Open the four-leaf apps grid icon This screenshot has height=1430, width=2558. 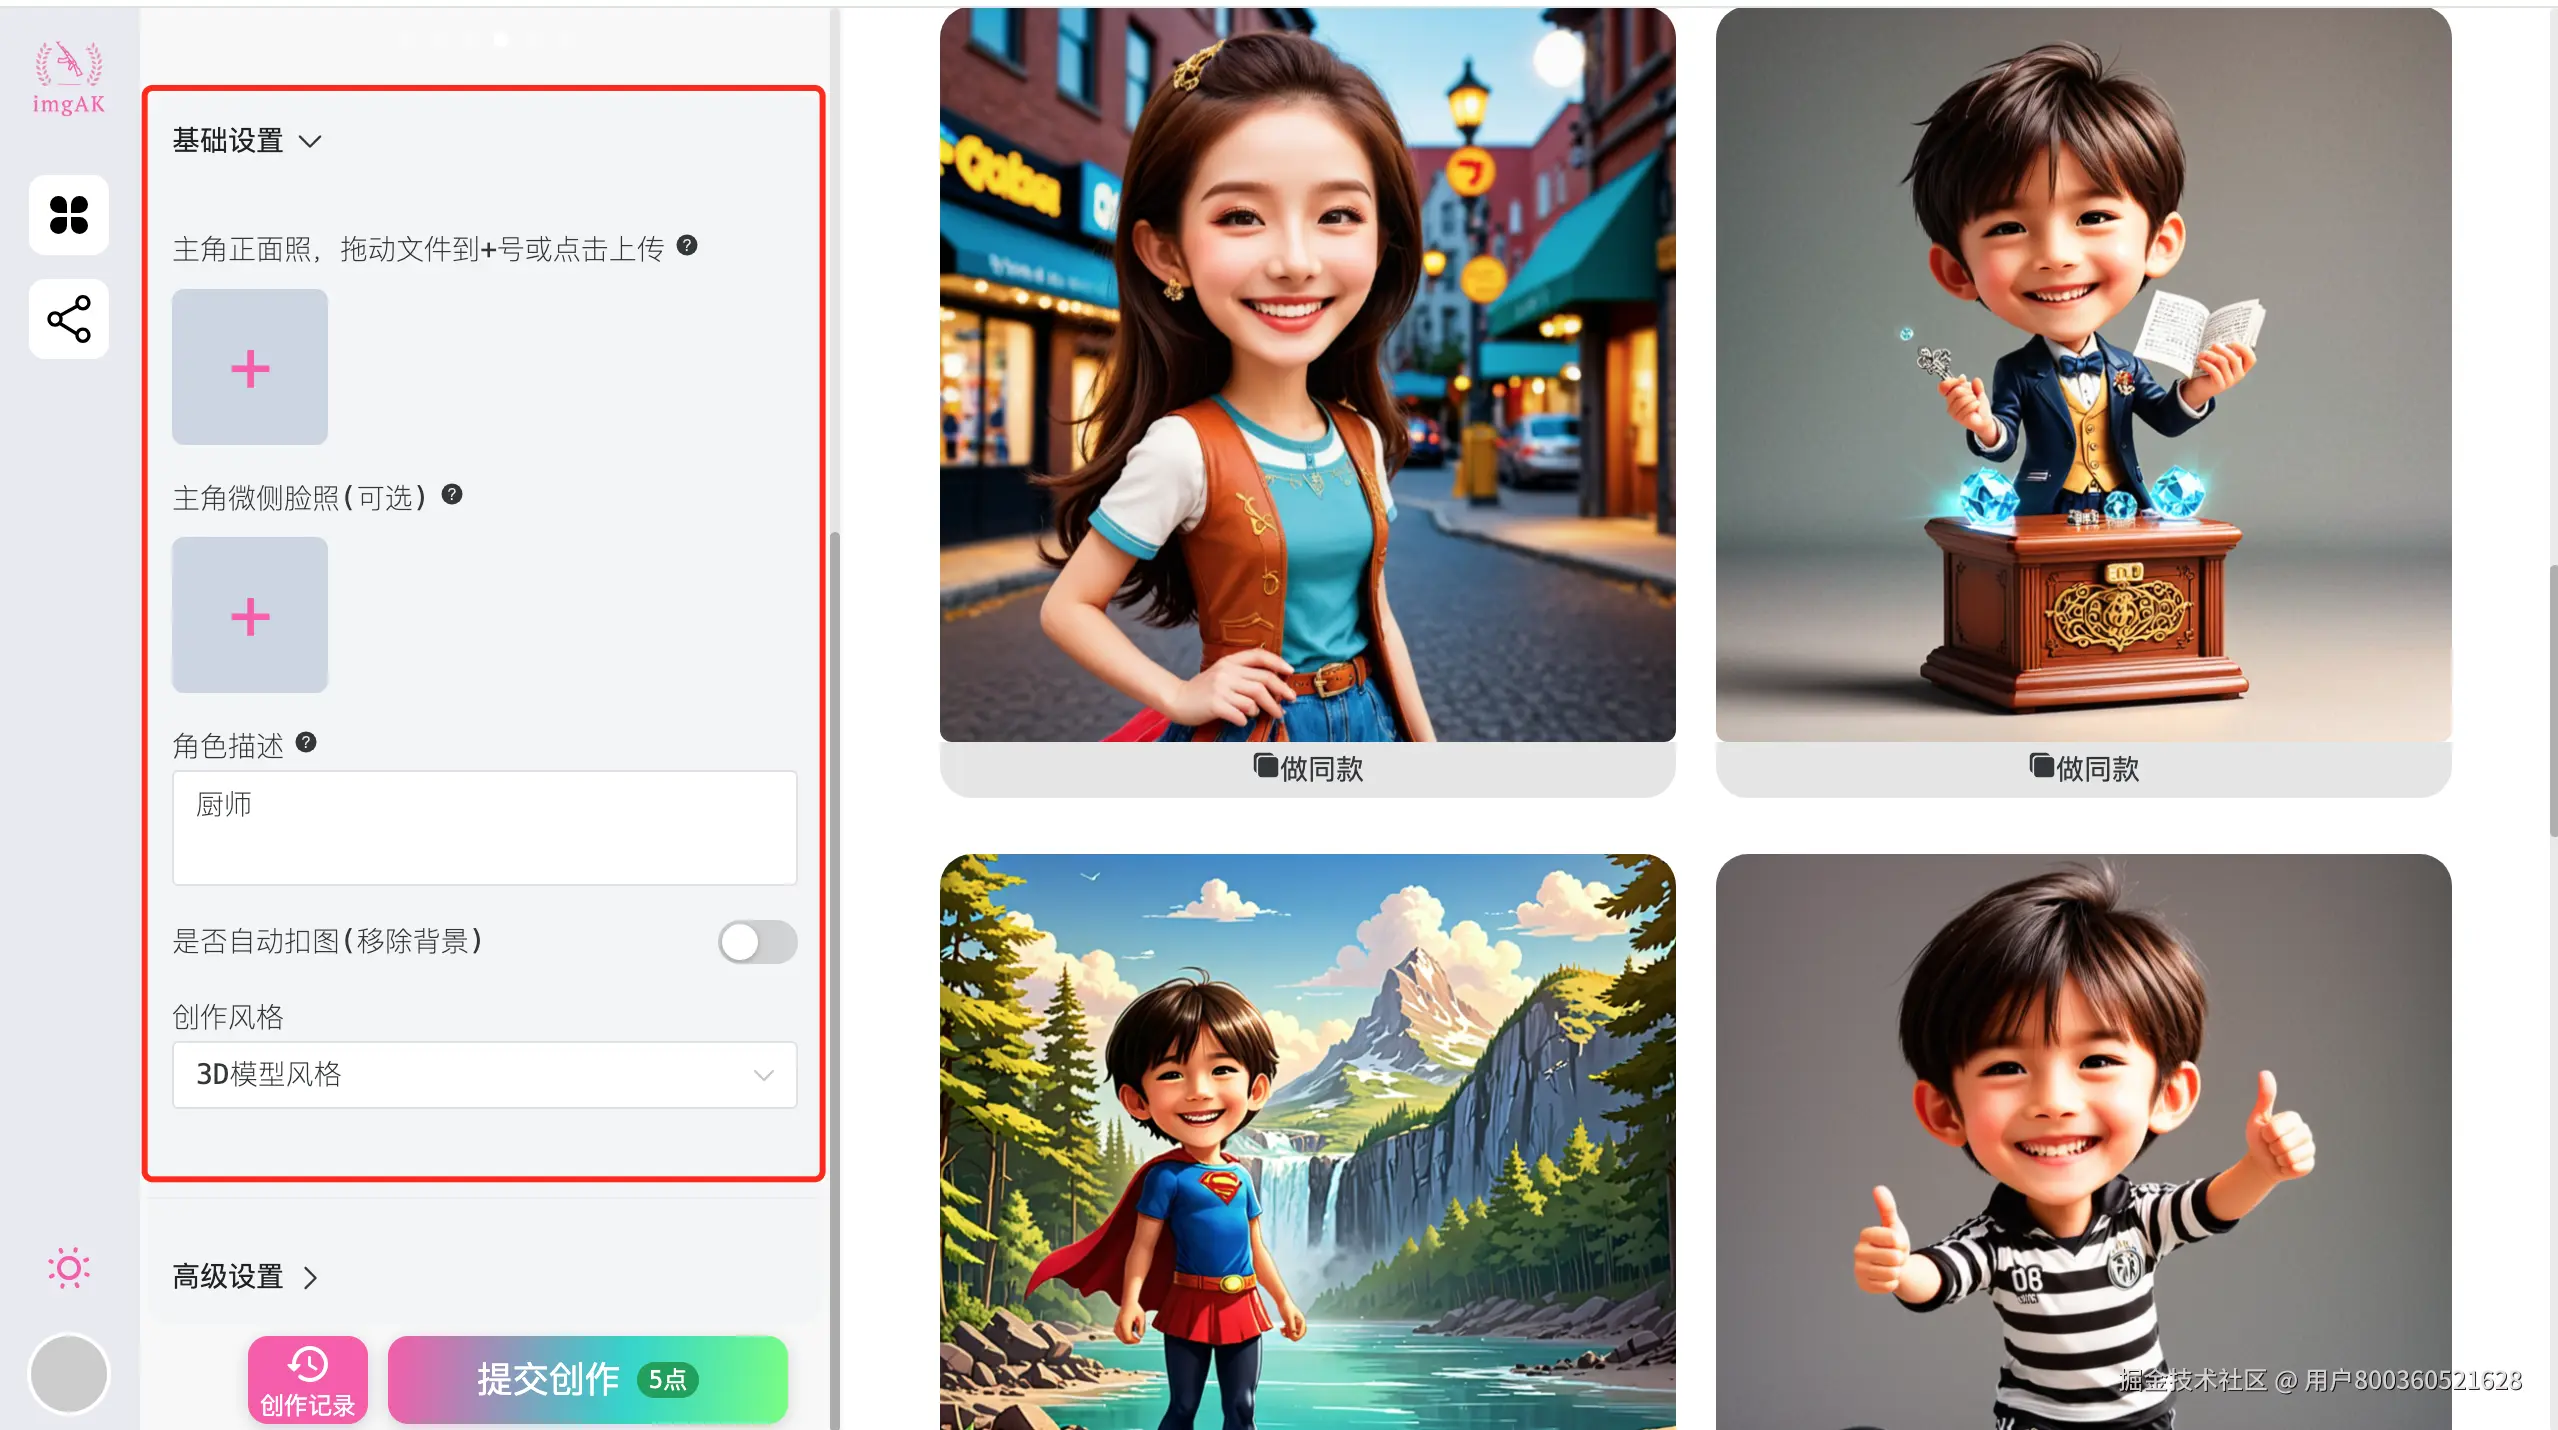69,215
